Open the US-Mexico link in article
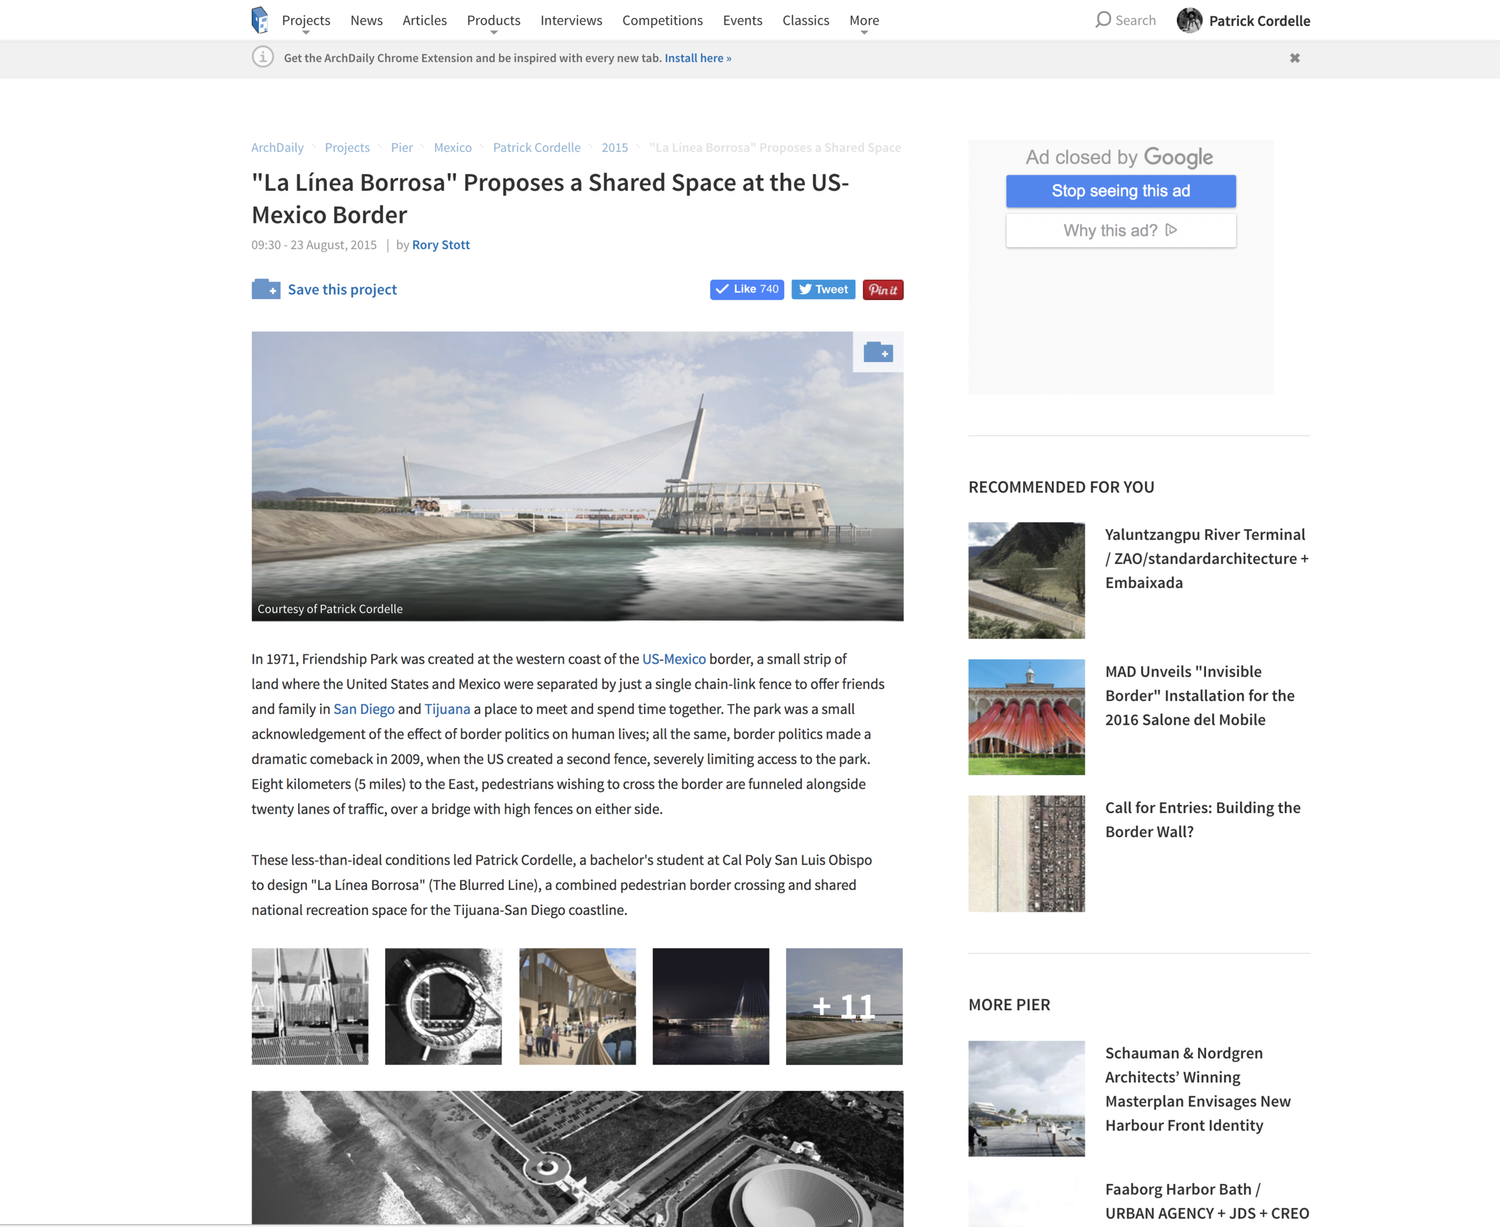This screenshot has width=1500, height=1227. 674,659
